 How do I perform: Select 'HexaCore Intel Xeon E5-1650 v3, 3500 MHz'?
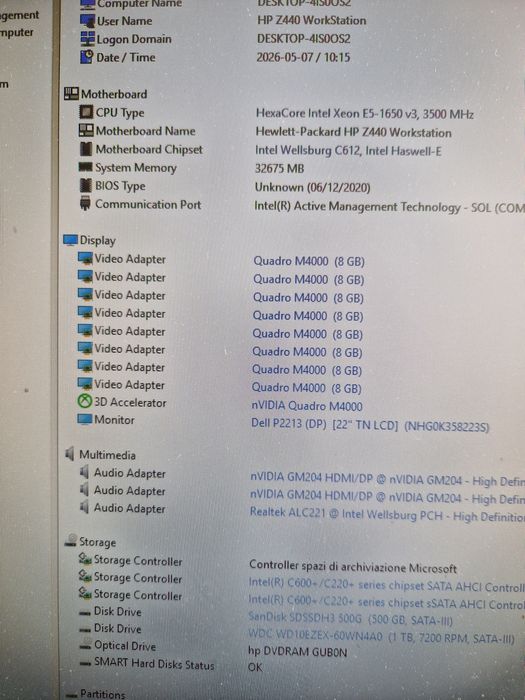pos(365,114)
